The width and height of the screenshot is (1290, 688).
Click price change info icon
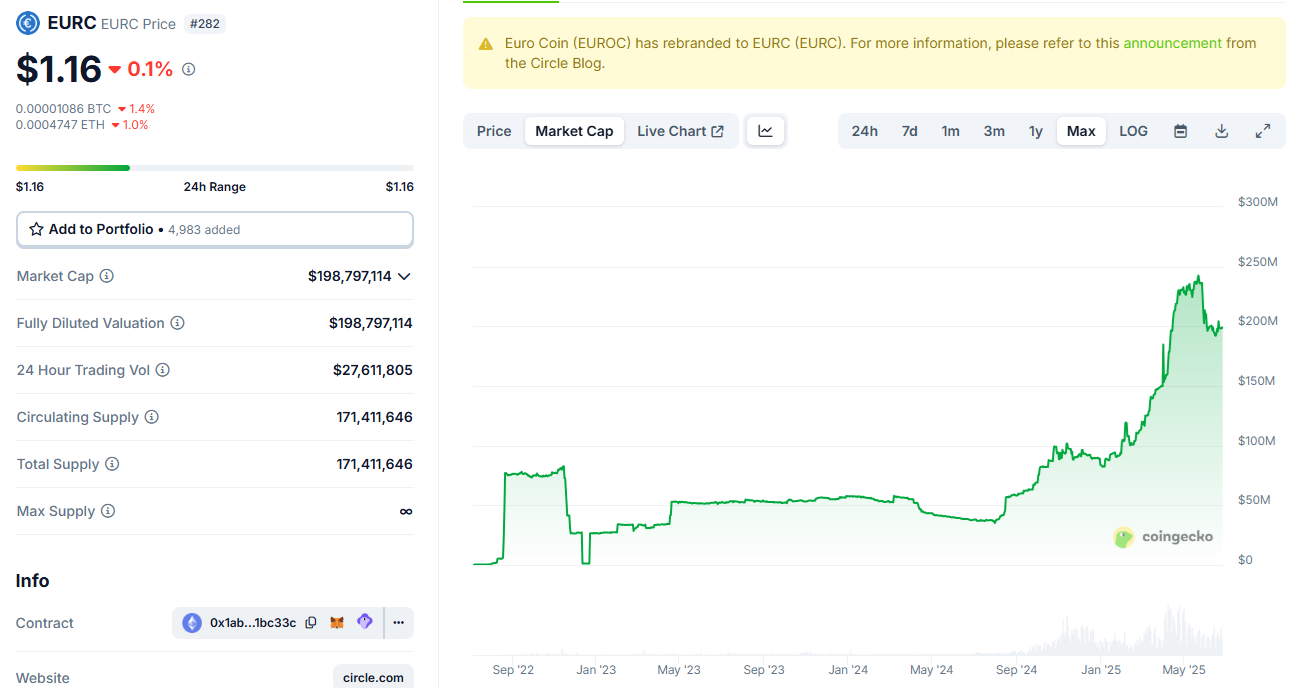[189, 69]
